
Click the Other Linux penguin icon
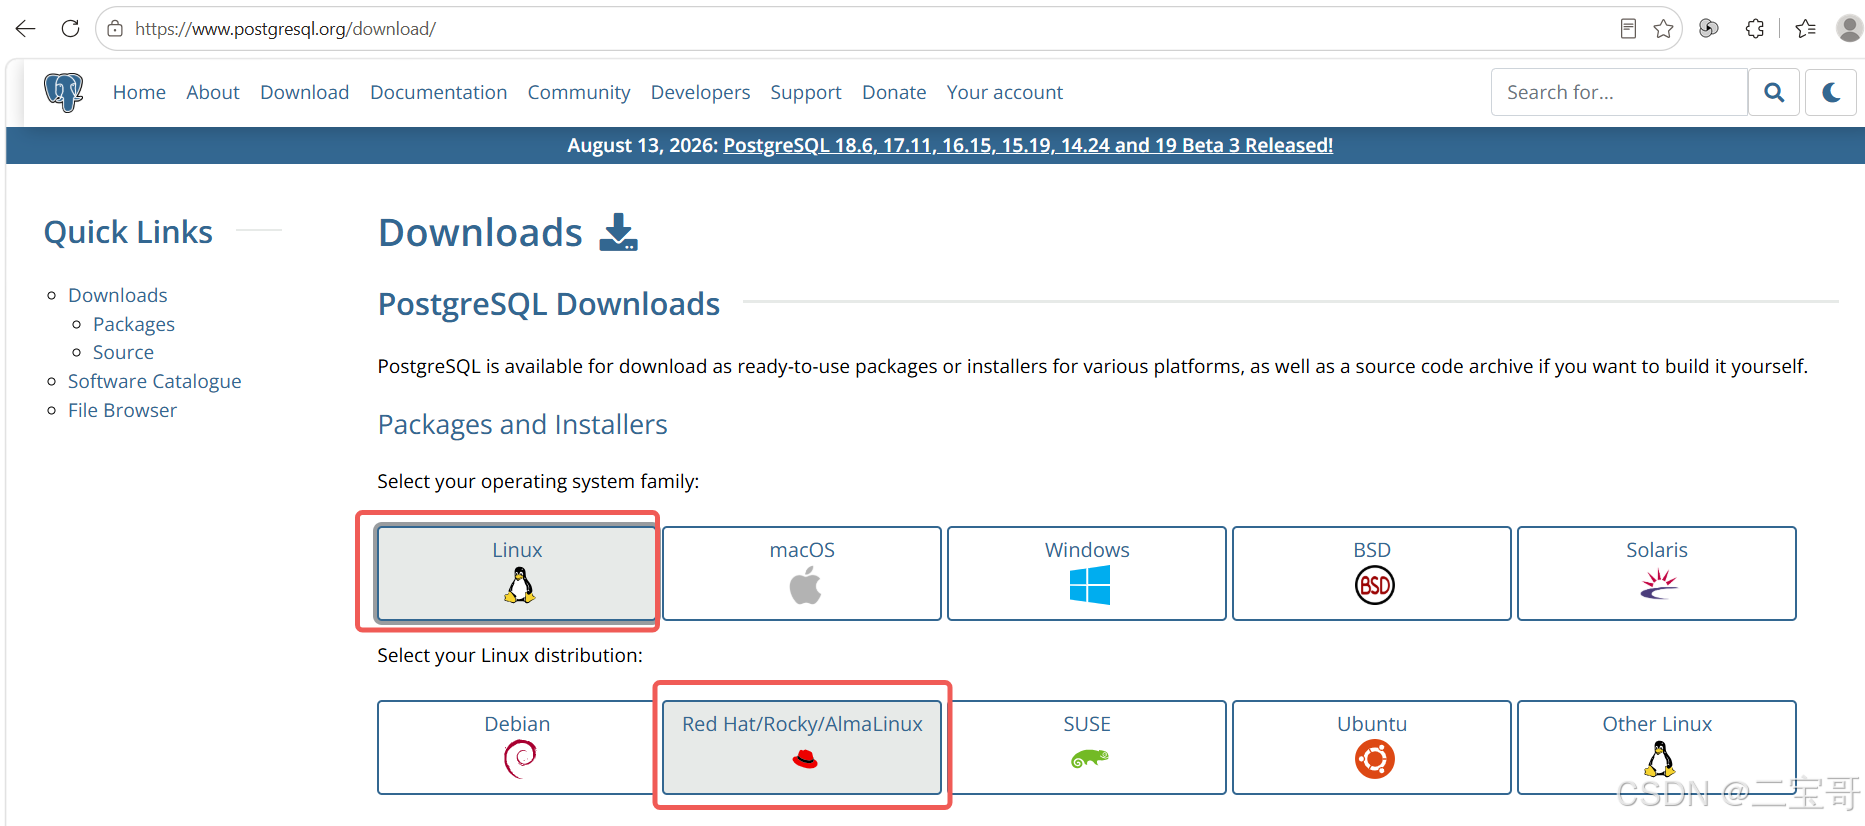(x=1660, y=759)
